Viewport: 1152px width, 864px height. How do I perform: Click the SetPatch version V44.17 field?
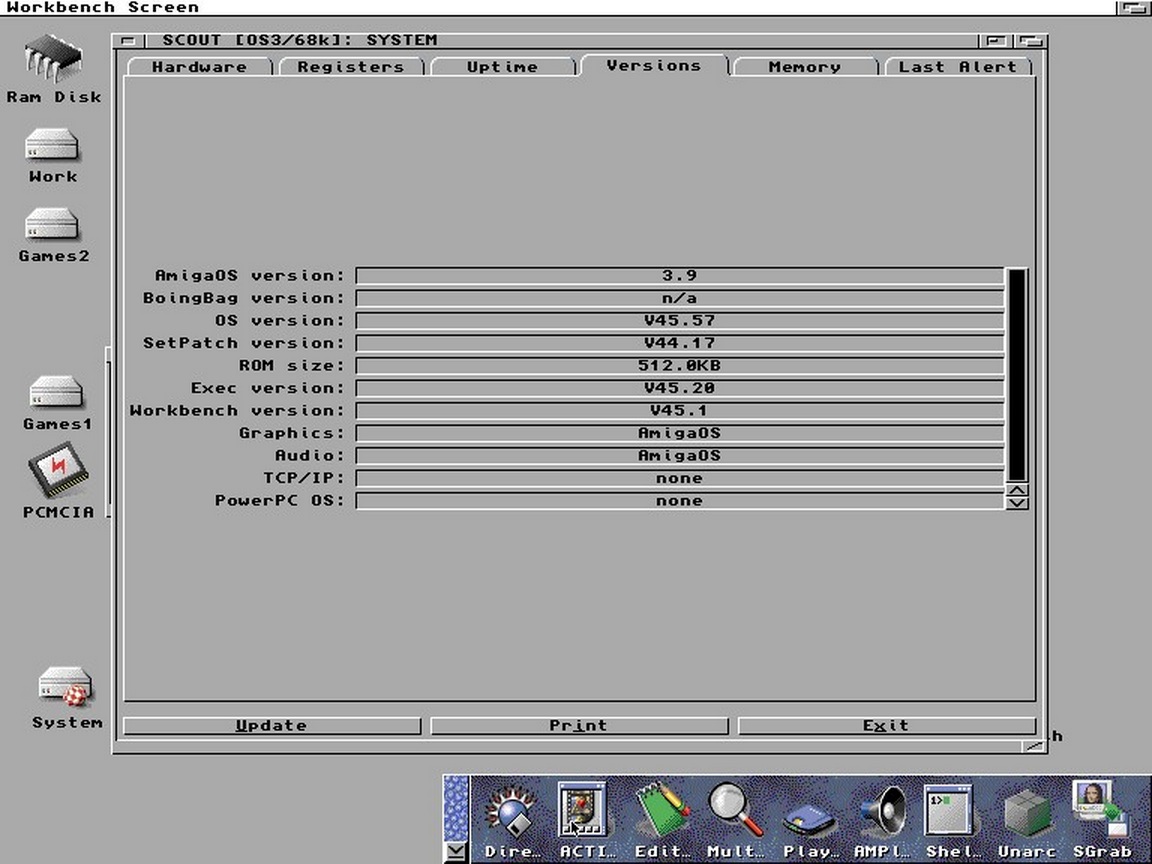680,343
